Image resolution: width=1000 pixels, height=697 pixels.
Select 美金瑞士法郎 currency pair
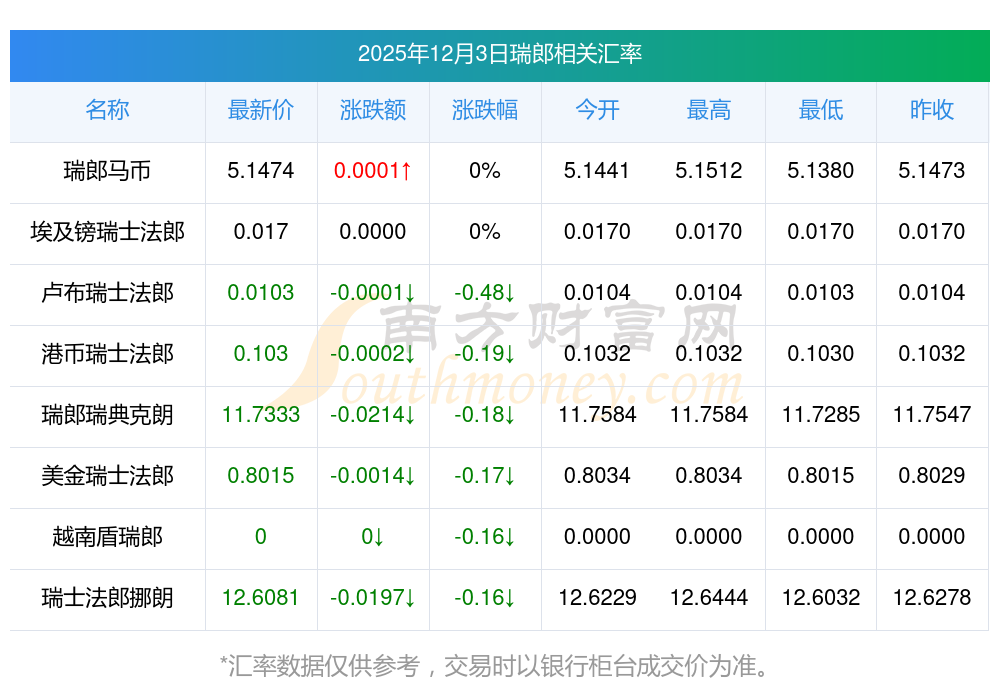coord(107,476)
